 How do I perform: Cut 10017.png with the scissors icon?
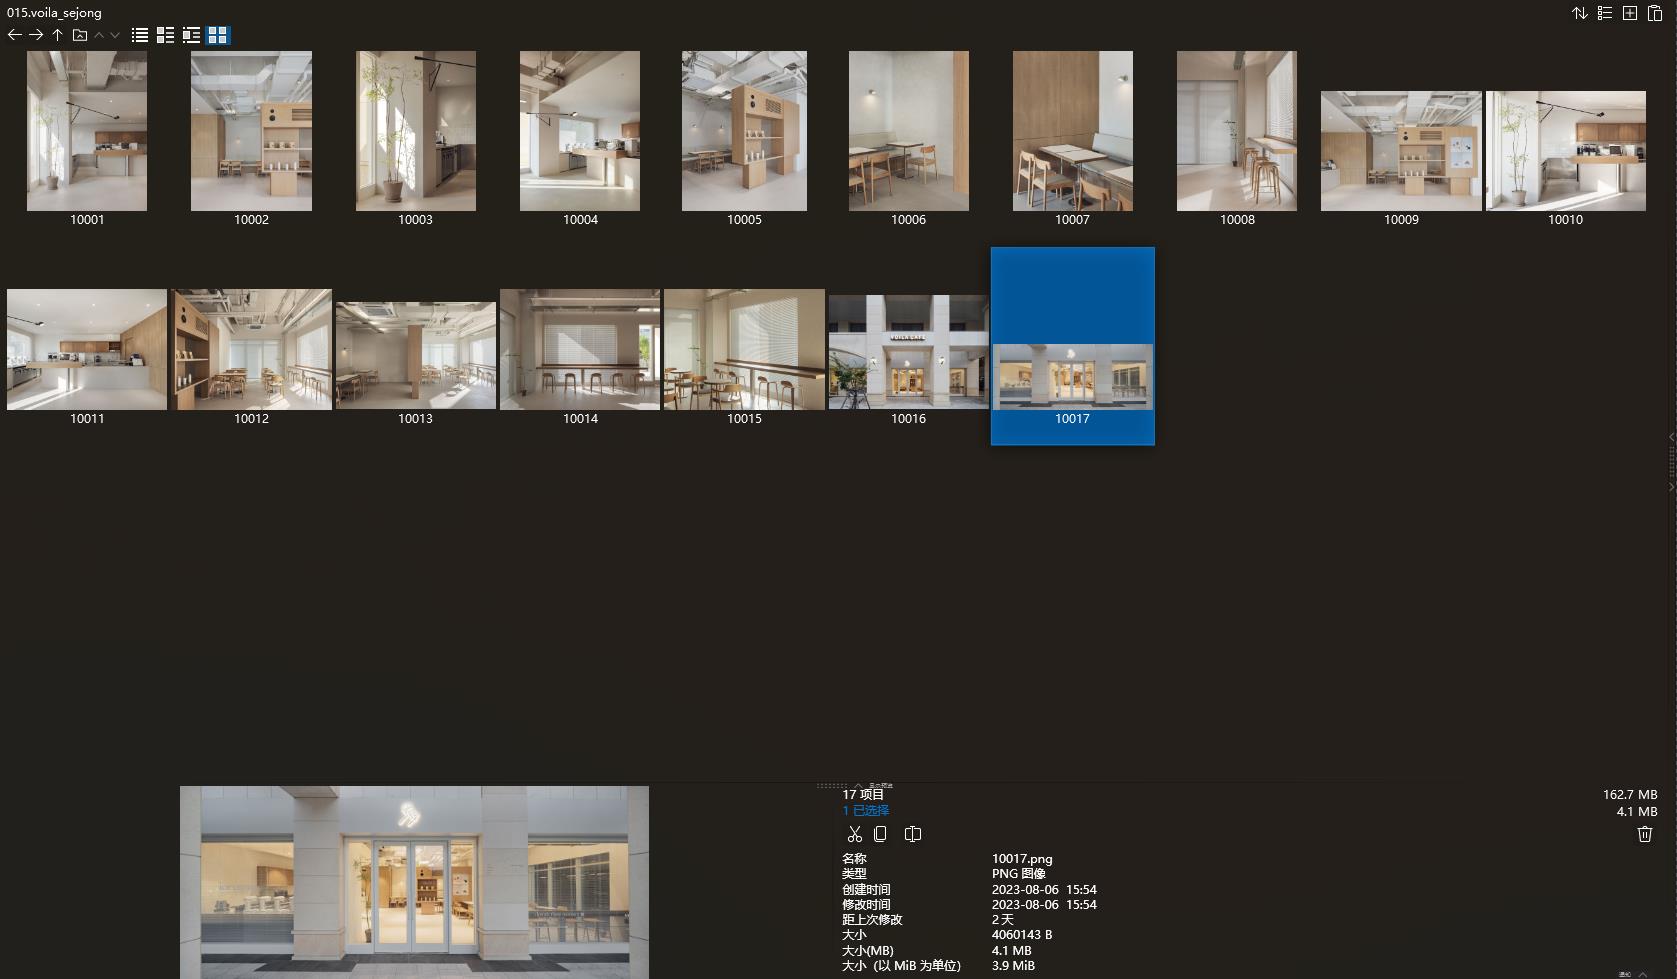pyautogui.click(x=855, y=833)
